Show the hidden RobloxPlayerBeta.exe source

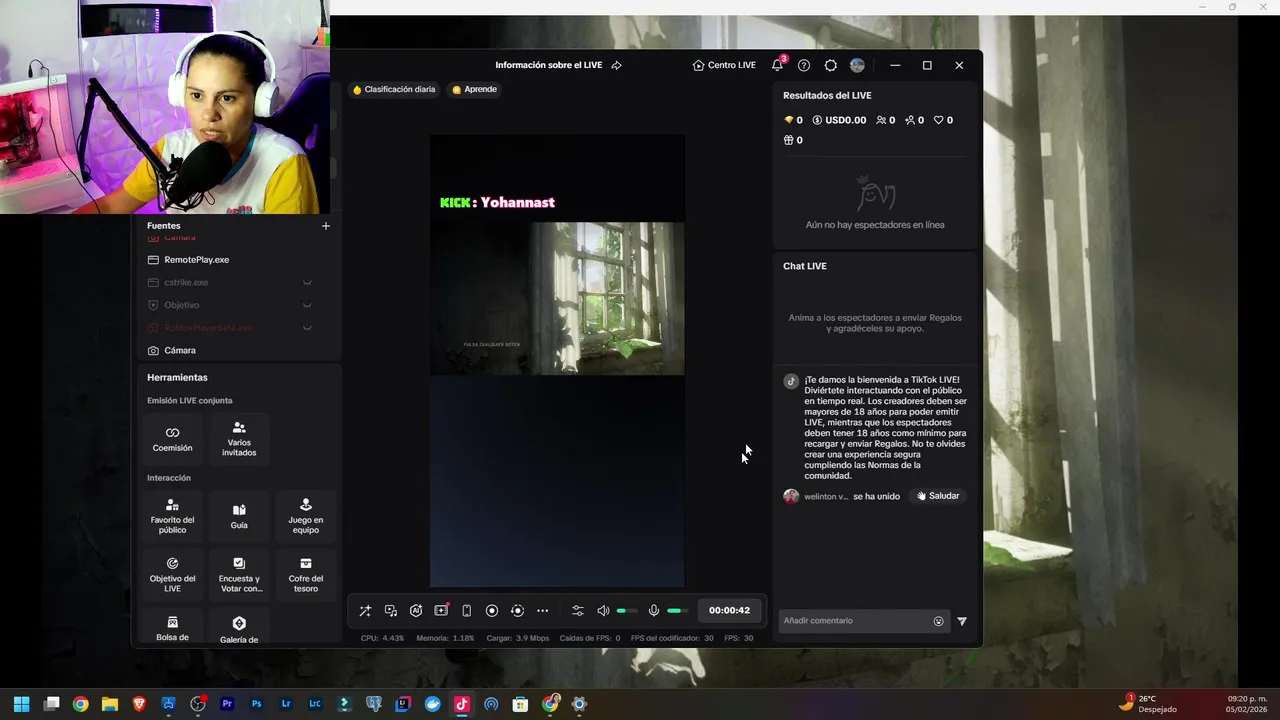tap(307, 328)
